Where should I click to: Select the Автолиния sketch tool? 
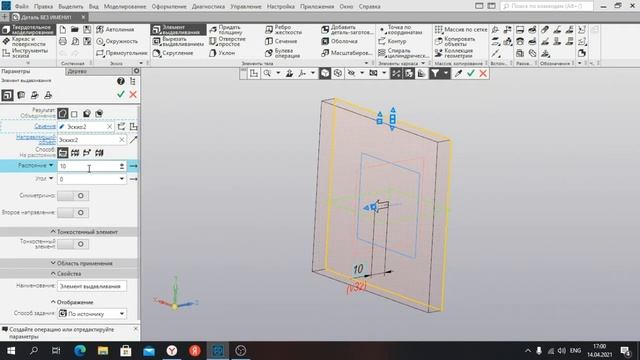[x=115, y=29]
